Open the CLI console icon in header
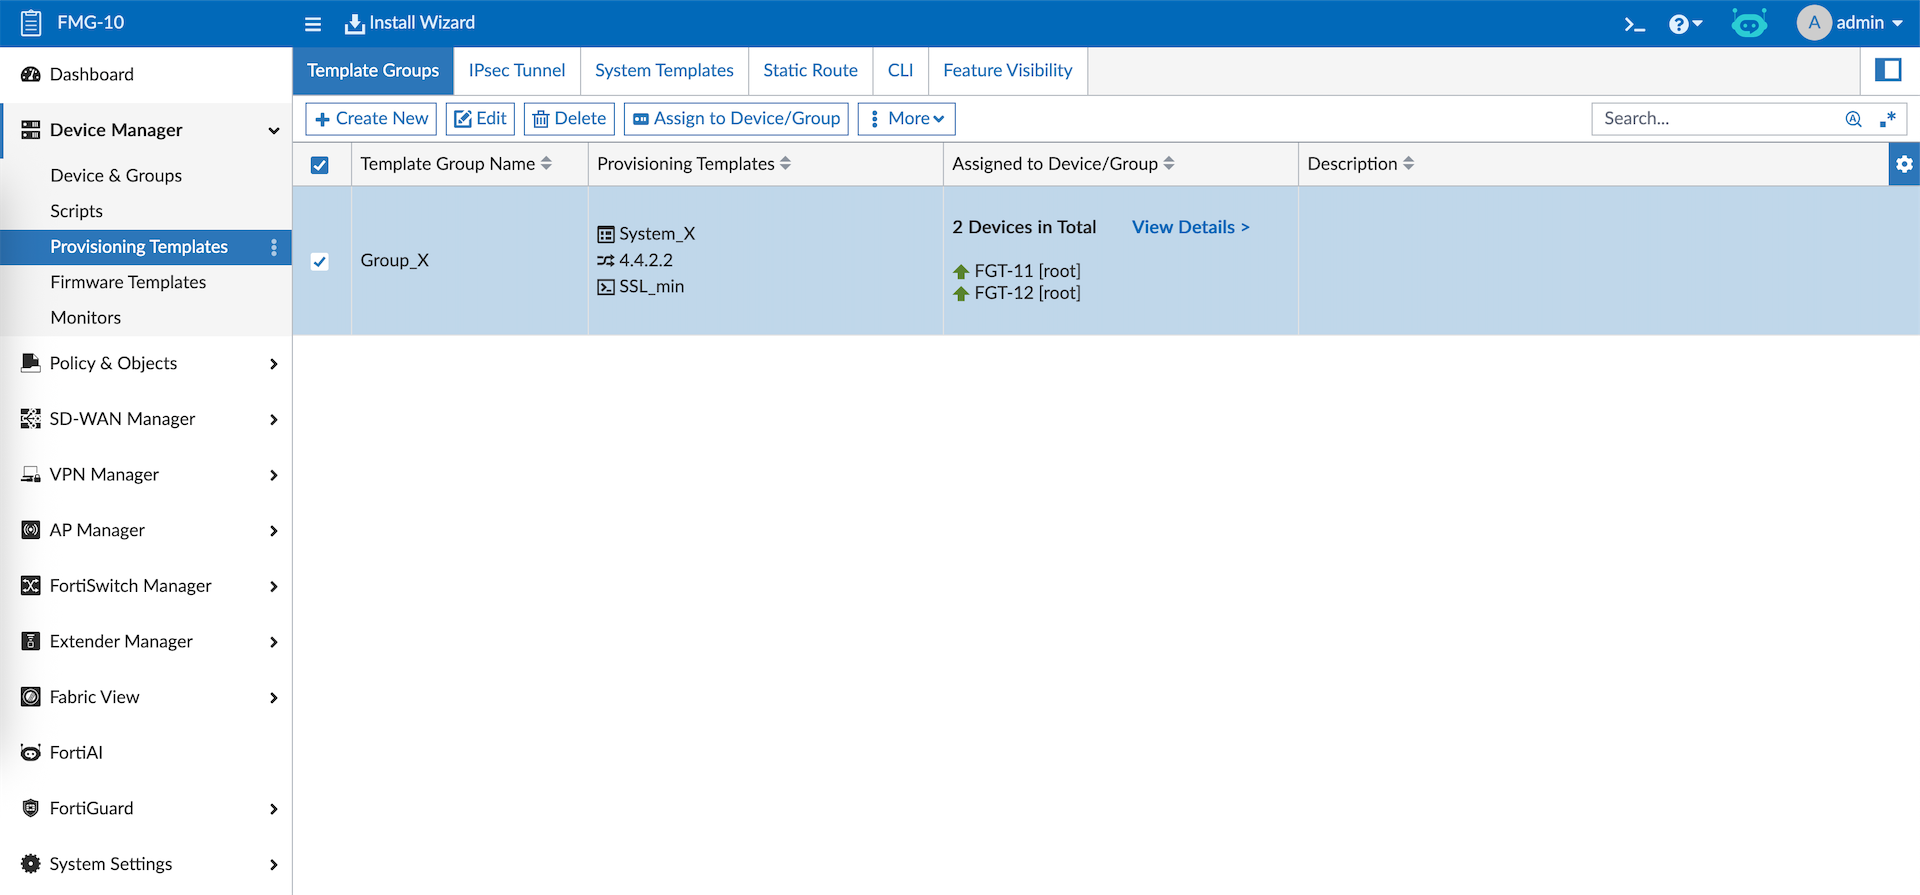 pyautogui.click(x=1634, y=24)
